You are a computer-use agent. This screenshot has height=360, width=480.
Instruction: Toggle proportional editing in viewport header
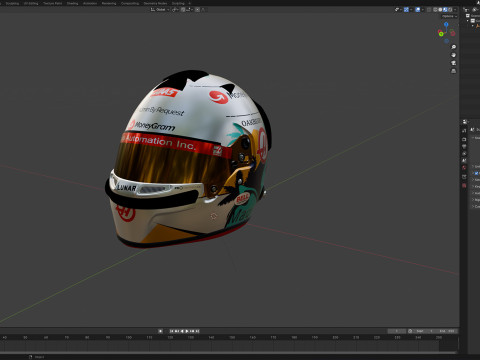pos(197,9)
